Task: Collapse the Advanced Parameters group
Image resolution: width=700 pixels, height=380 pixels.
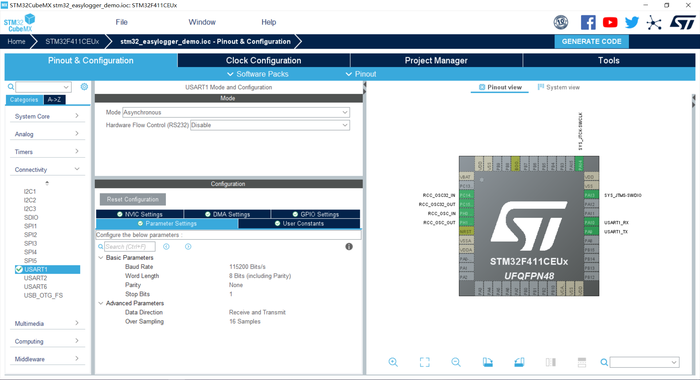Action: tap(100, 303)
